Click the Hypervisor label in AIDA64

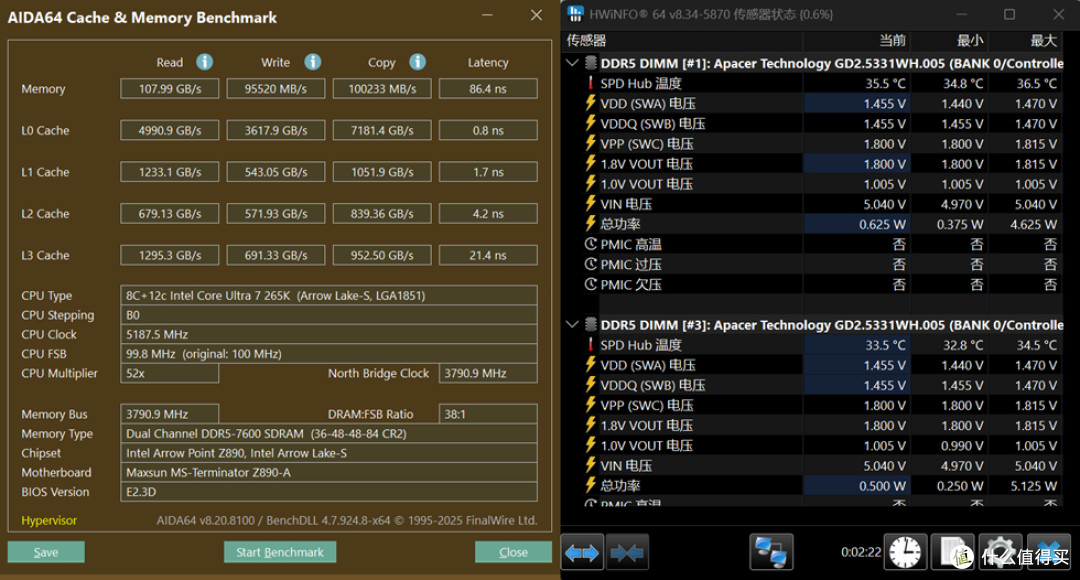(x=49, y=520)
